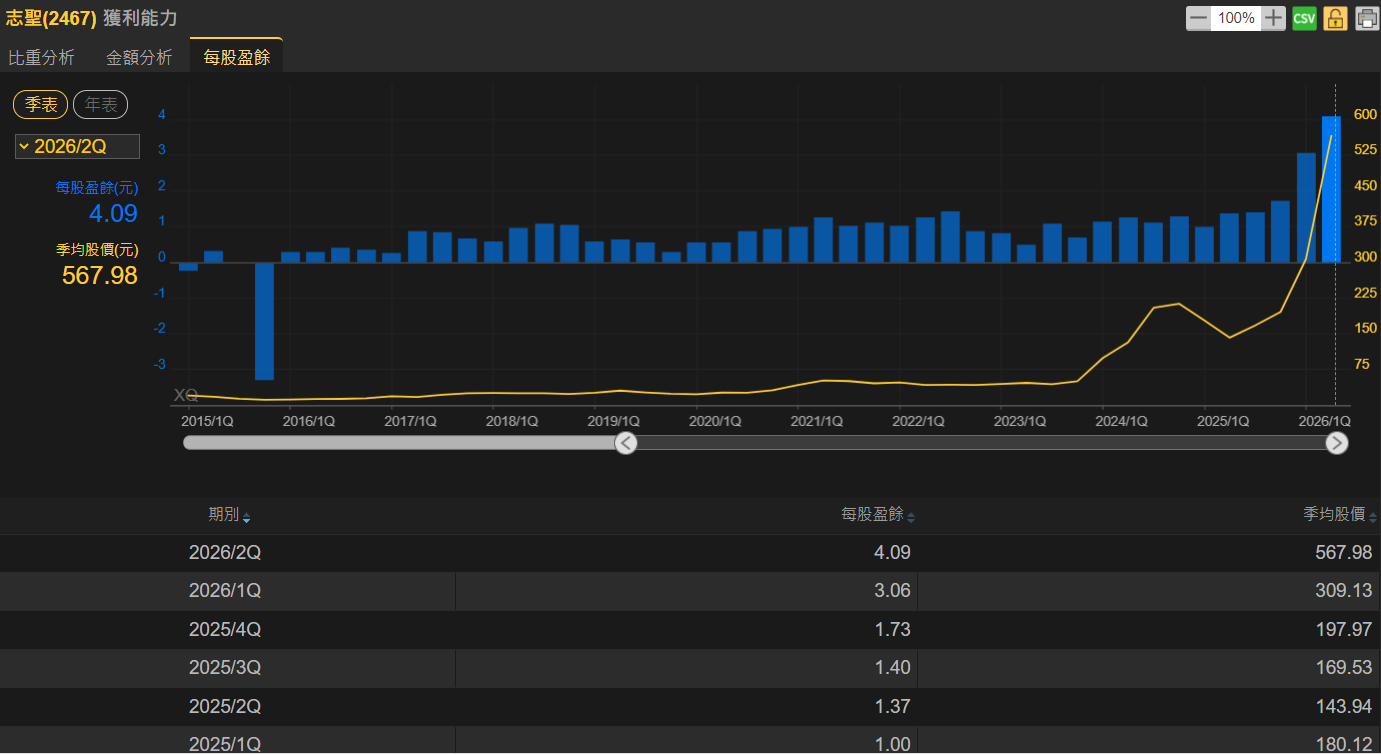
Task: Zoom in with the plus icon
Action: click(x=1273, y=18)
